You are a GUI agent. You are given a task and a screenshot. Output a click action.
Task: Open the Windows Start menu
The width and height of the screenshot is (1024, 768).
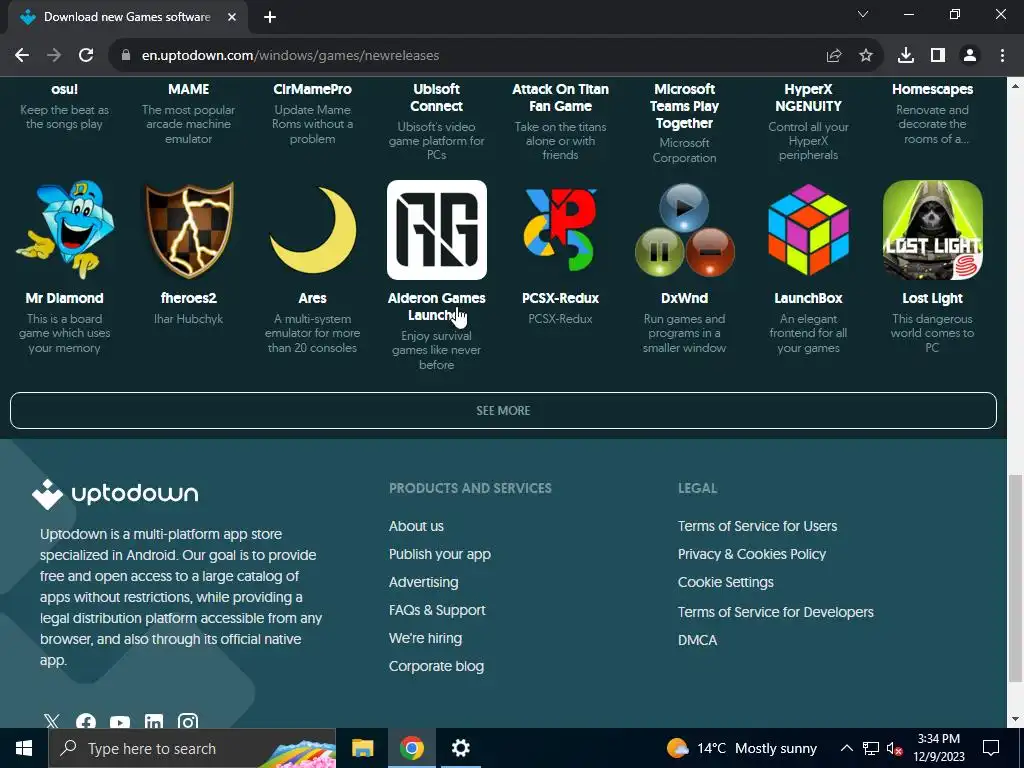point(24,748)
